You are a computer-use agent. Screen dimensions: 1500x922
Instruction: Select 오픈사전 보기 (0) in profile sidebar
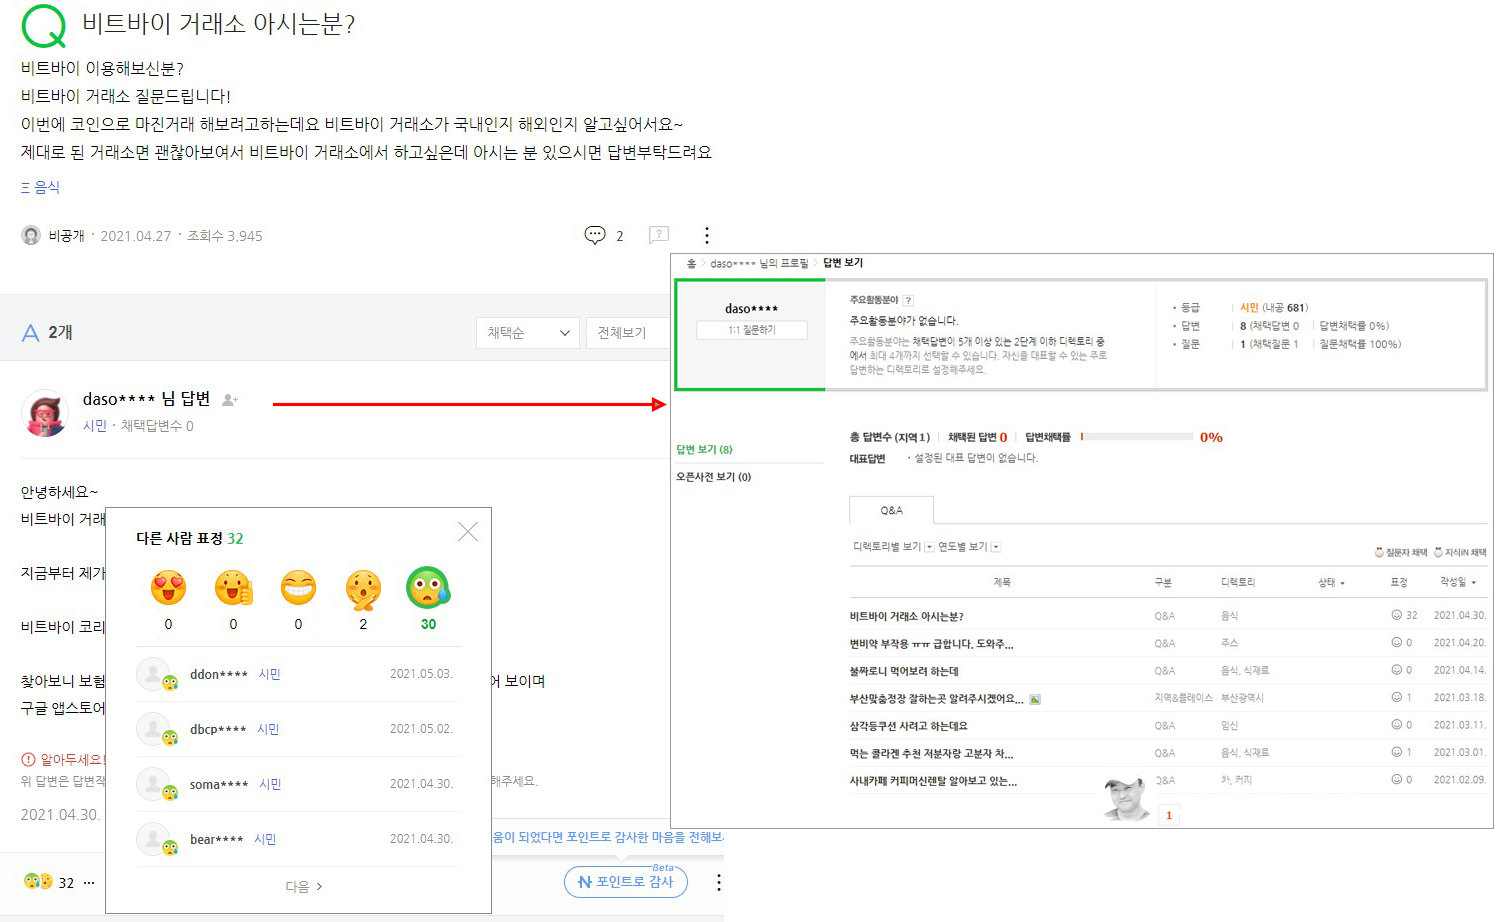713,477
